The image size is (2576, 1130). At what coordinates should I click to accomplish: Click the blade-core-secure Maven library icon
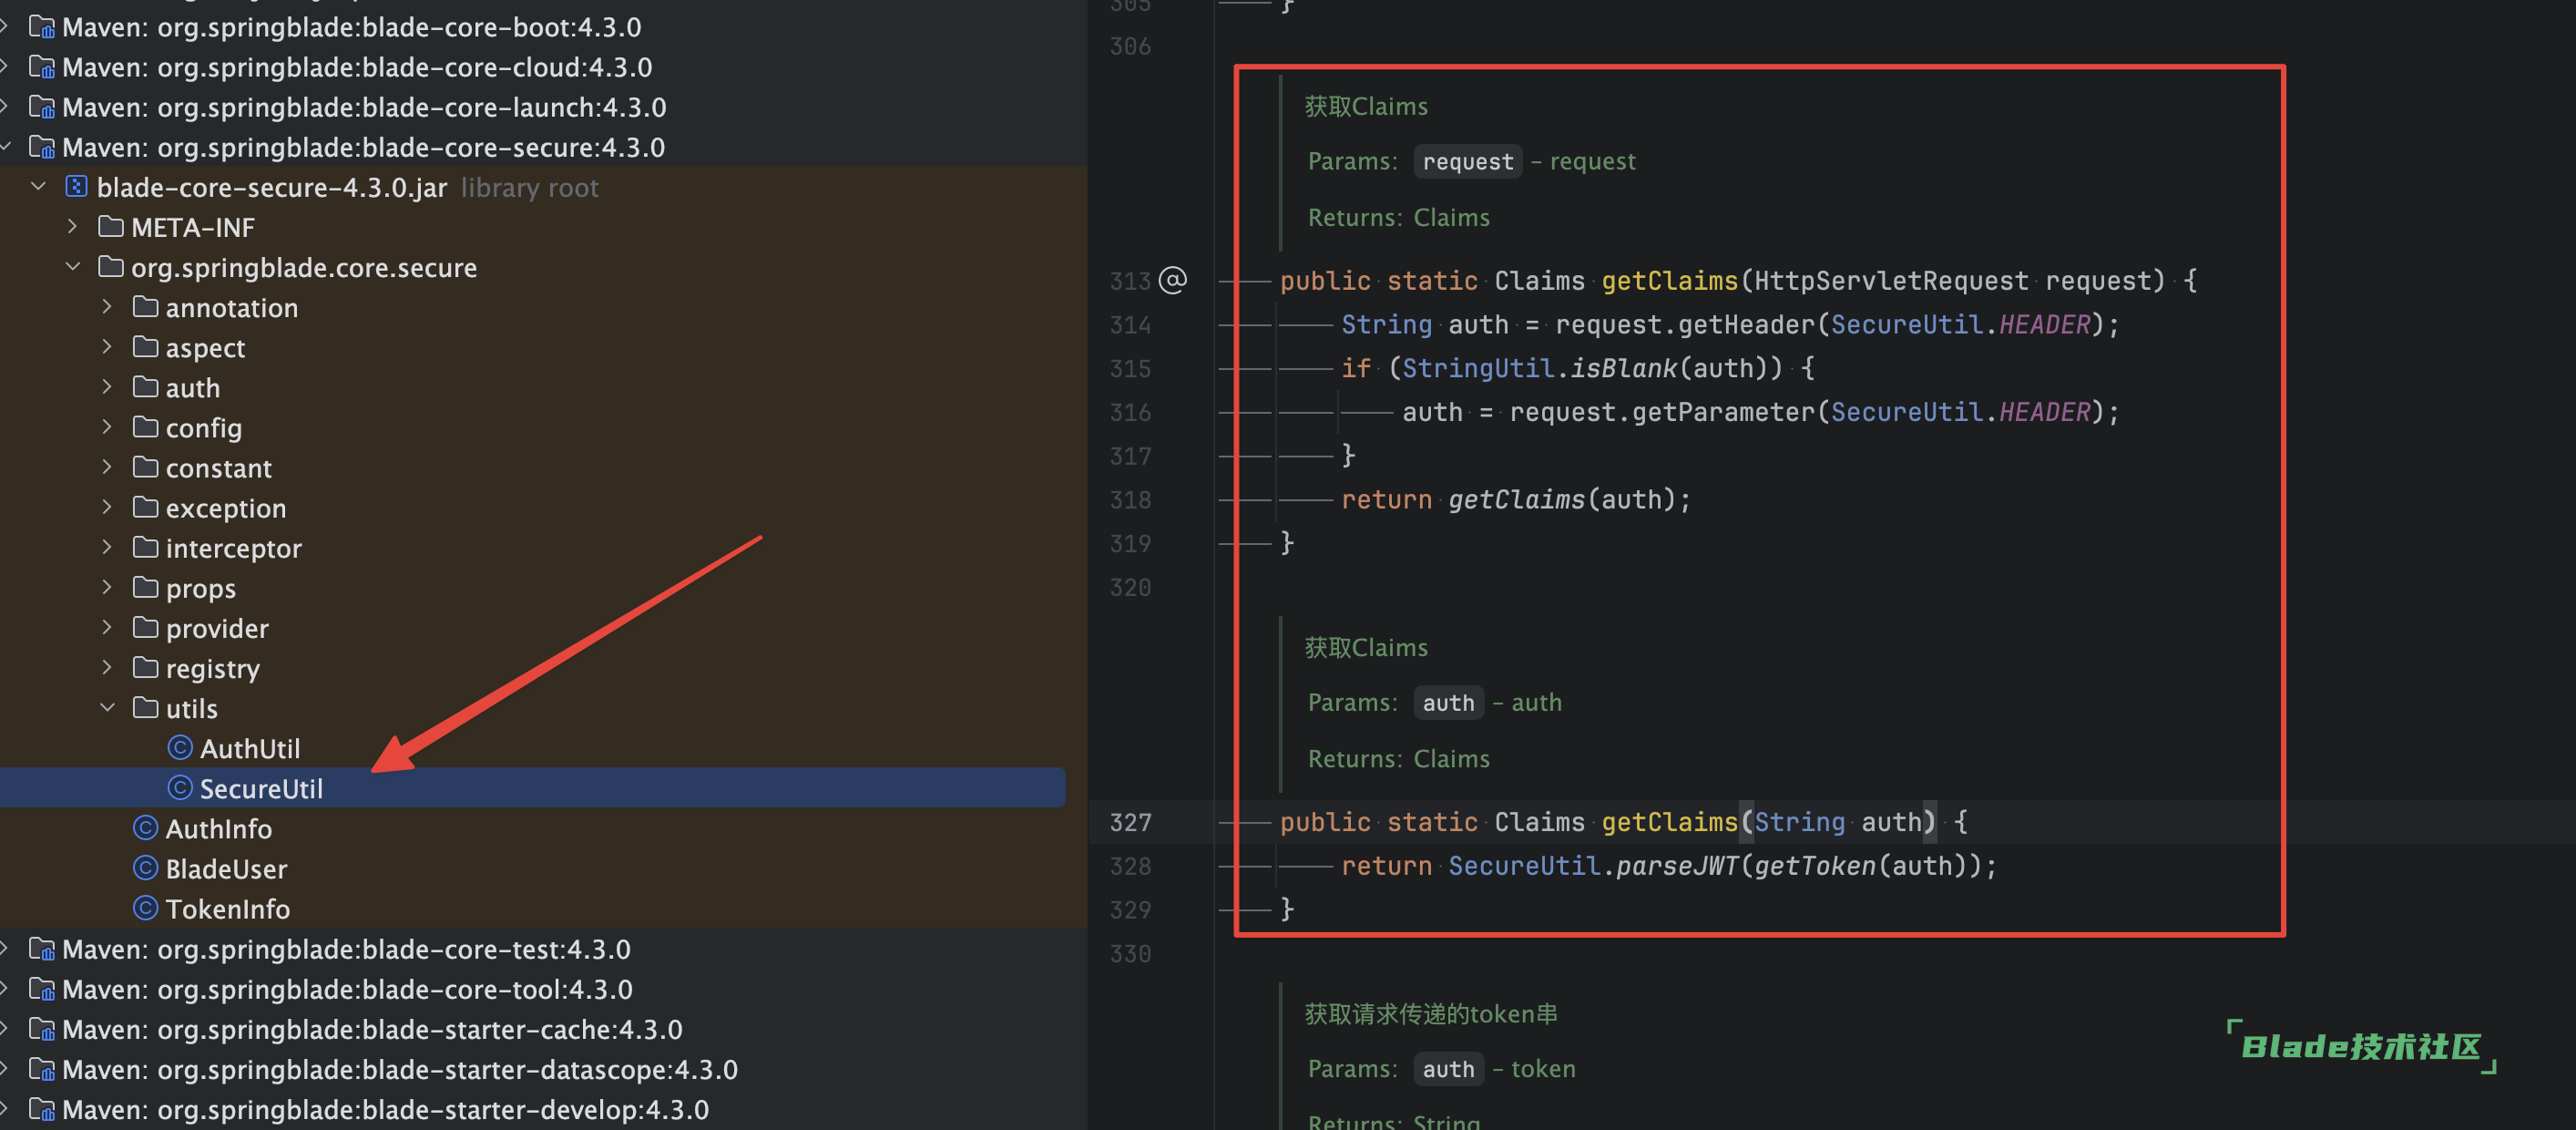[x=42, y=147]
